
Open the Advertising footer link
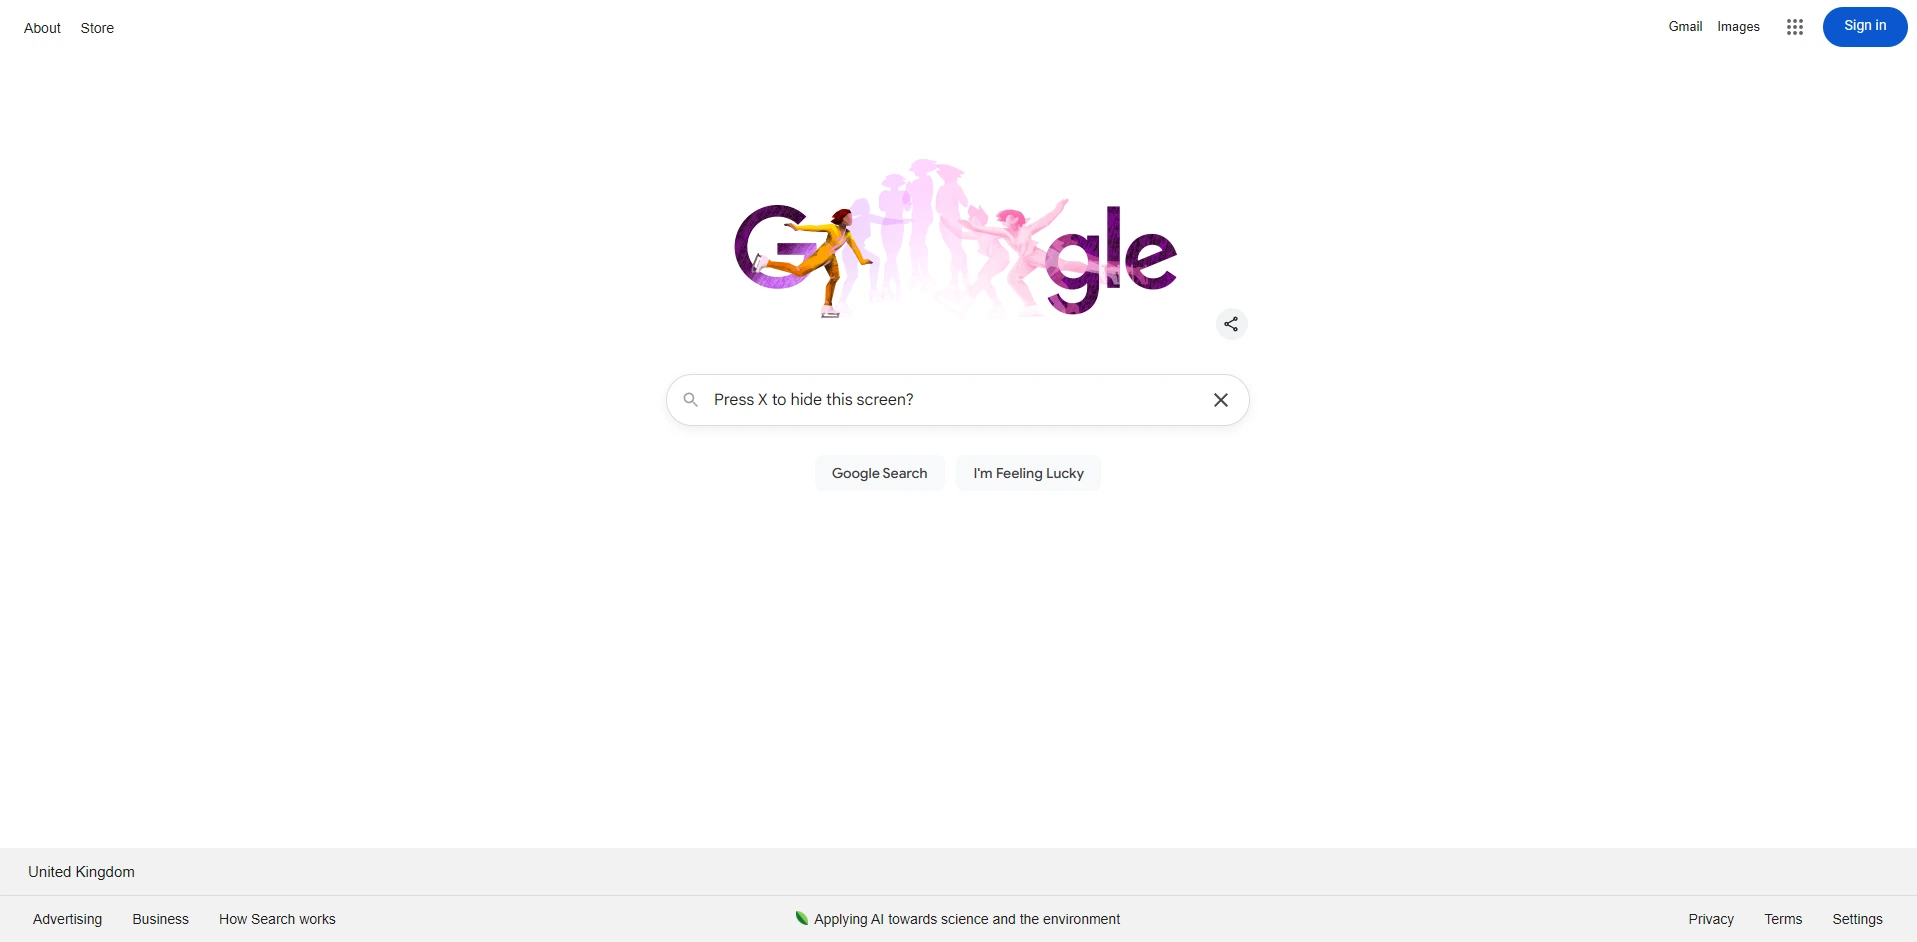coord(67,919)
